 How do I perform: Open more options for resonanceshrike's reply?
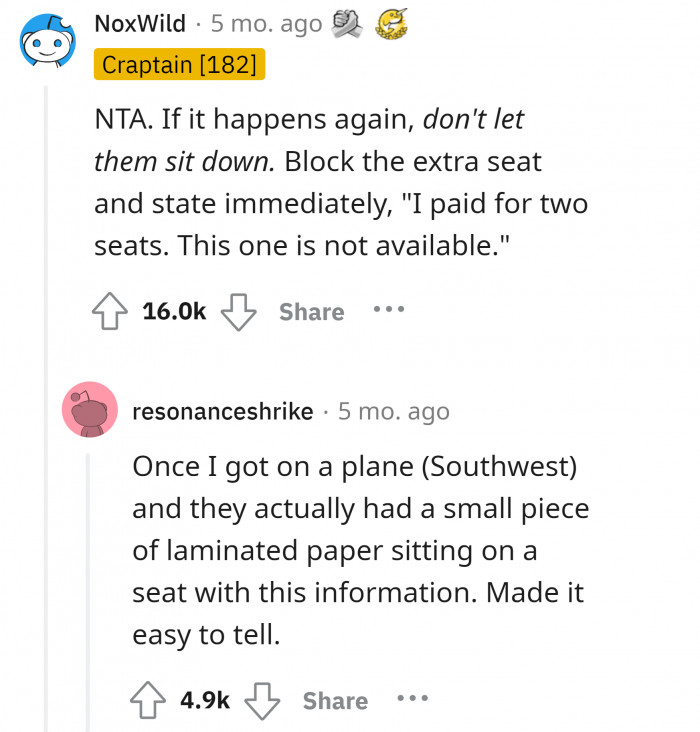(411, 699)
